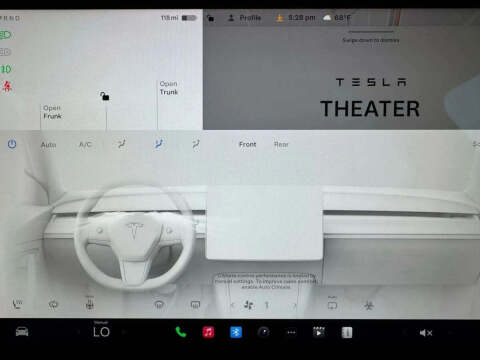Open the three-dots app launcher
This screenshot has width=480, height=360.
[x=291, y=332]
